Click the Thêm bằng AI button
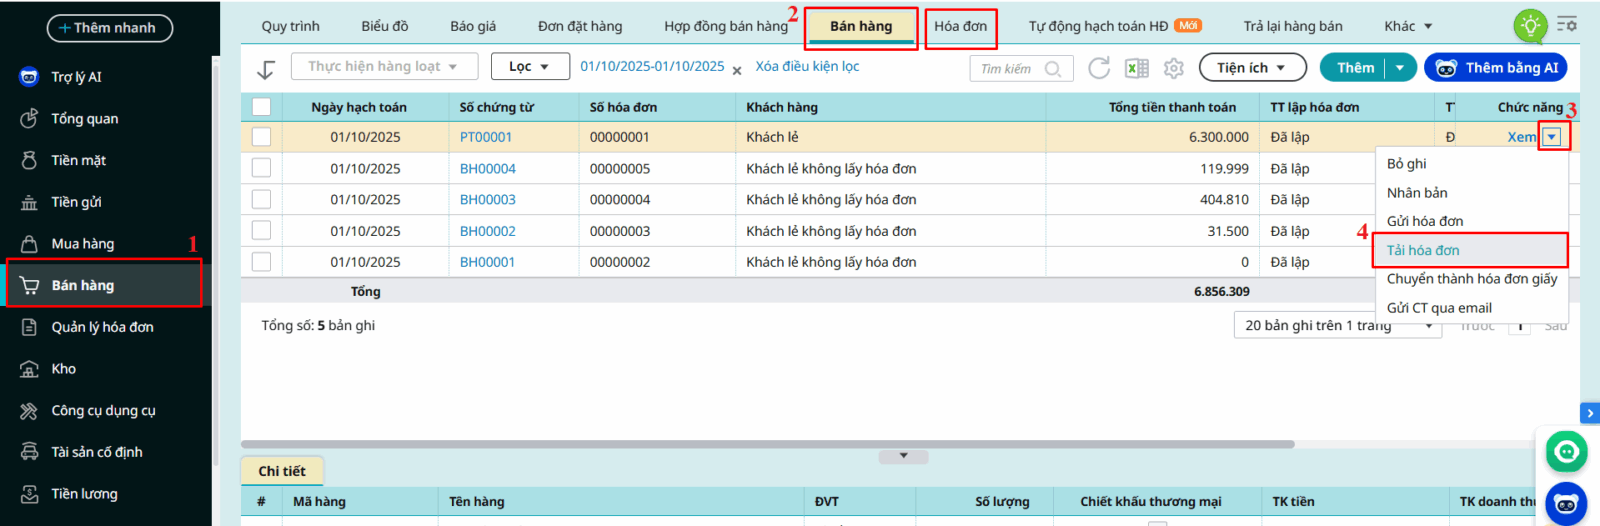This screenshot has width=1600, height=526. 1495,68
